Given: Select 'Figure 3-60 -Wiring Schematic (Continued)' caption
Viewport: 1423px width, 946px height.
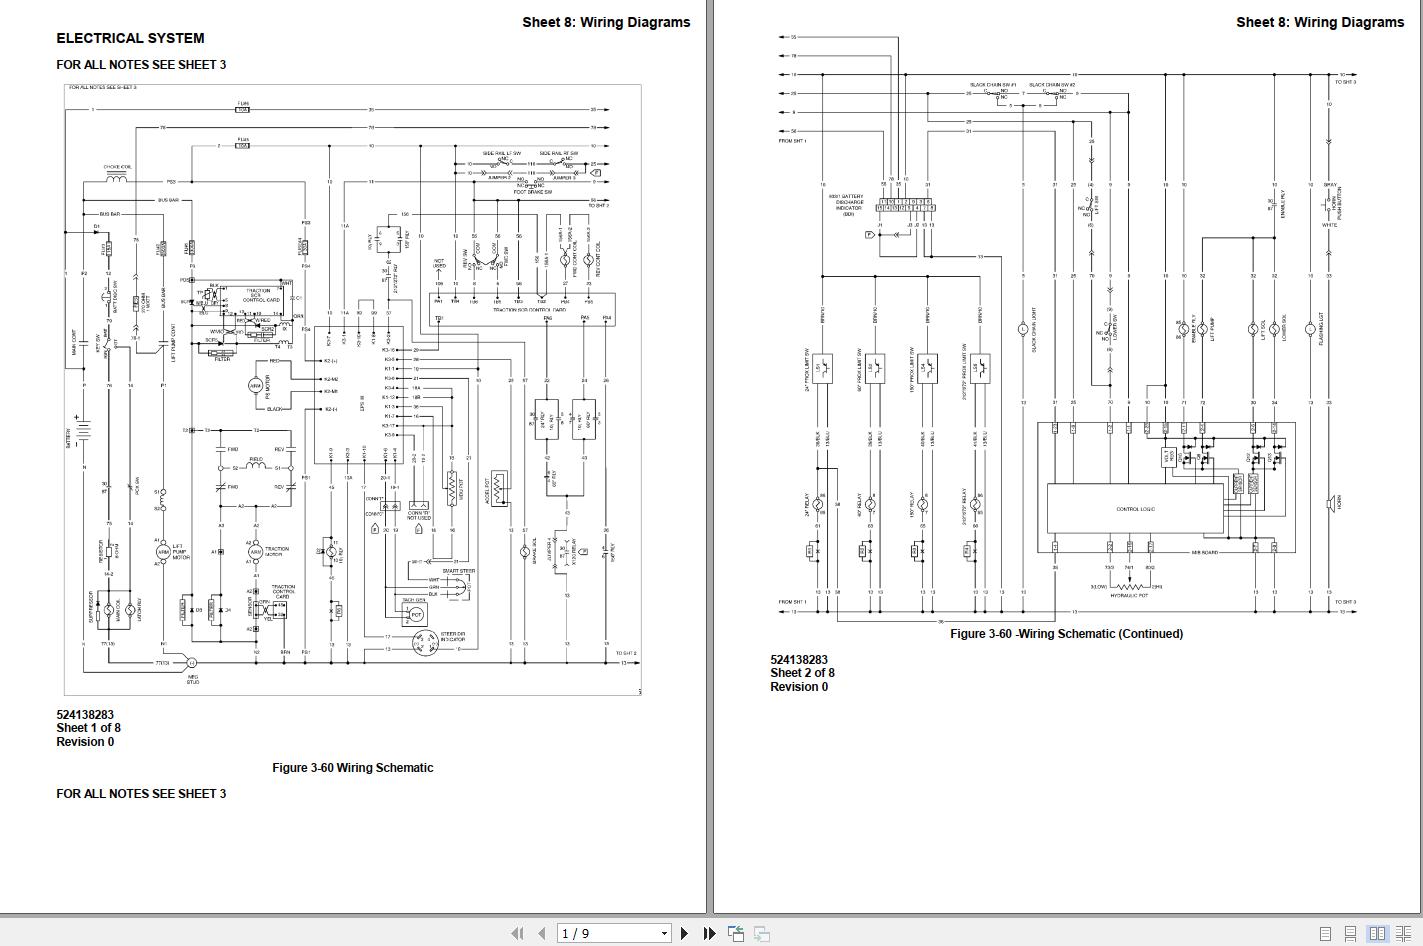Looking at the screenshot, I should tap(1066, 633).
